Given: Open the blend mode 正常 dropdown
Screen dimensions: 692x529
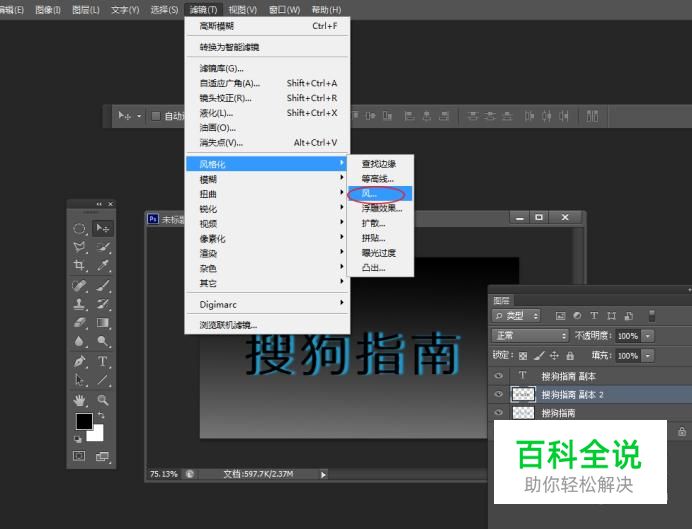Looking at the screenshot, I should point(530,336).
